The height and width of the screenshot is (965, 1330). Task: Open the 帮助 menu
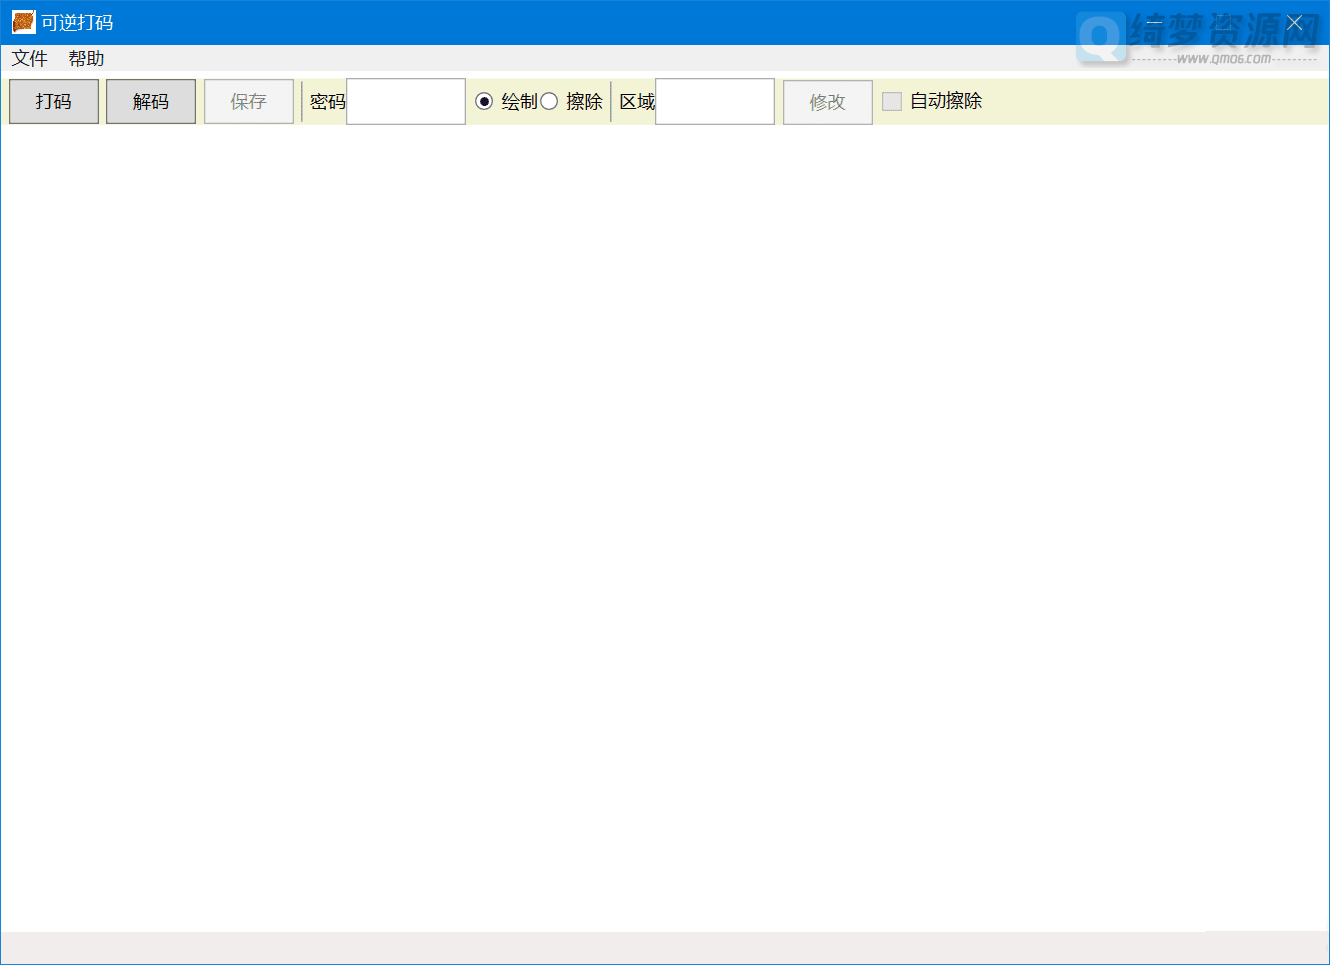pos(87,59)
